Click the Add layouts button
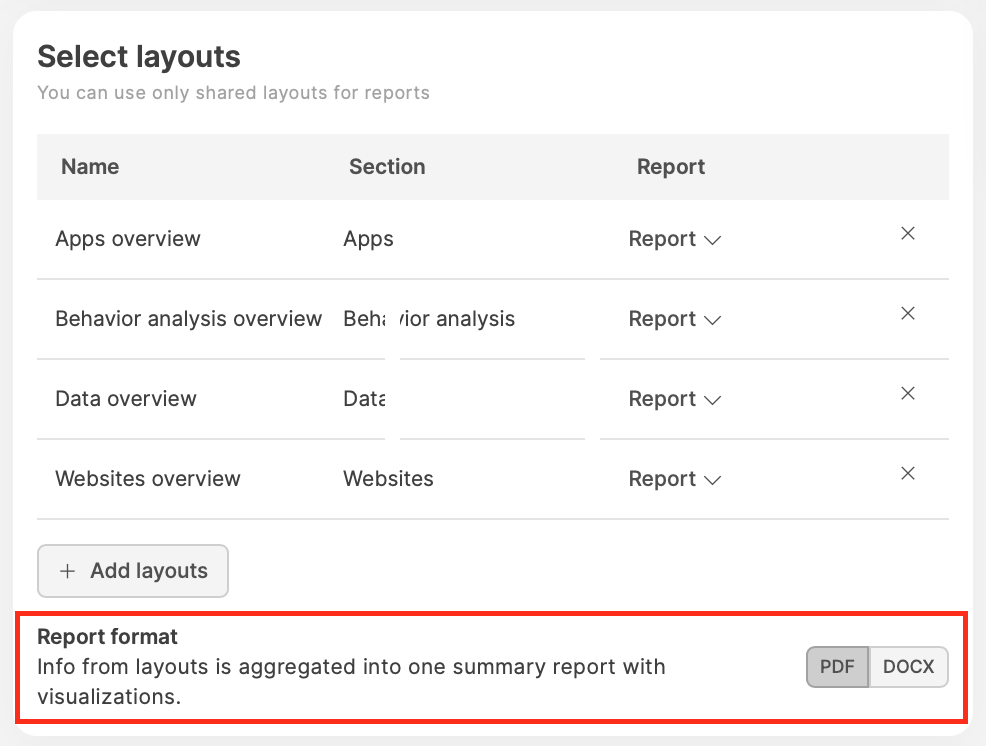 133,571
